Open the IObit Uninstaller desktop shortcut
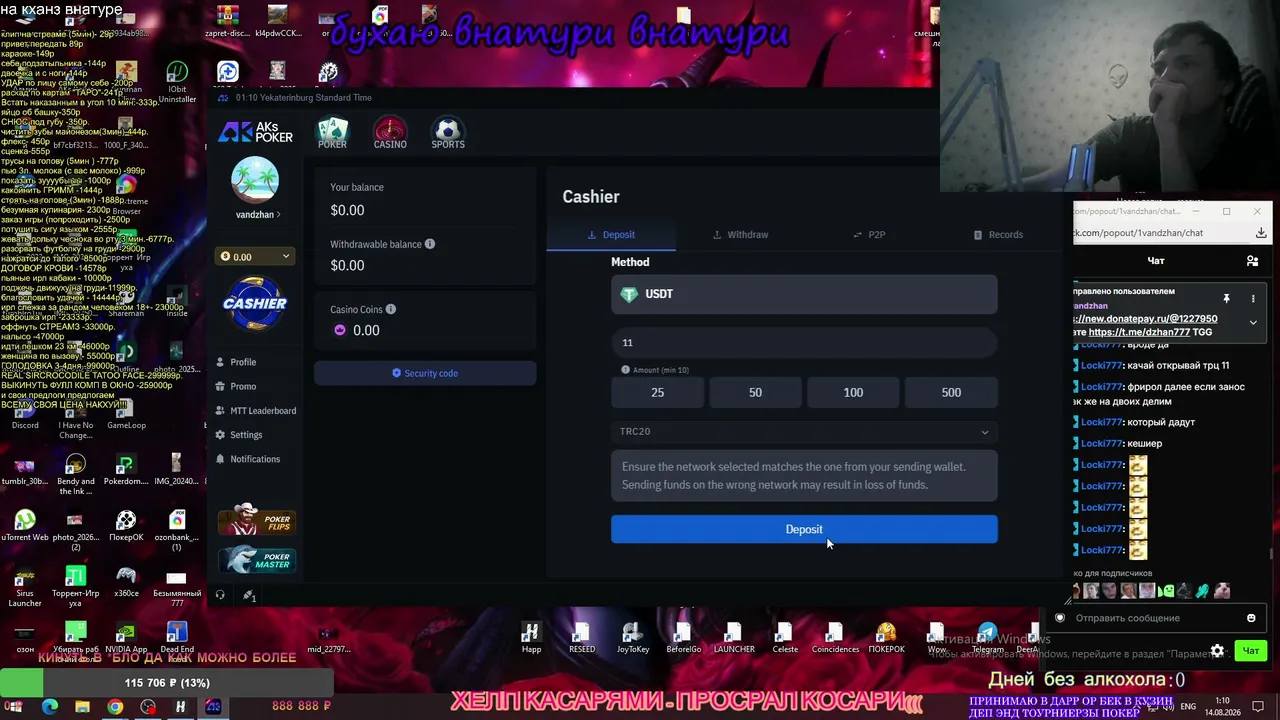The width and height of the screenshot is (1280, 720). tap(177, 82)
